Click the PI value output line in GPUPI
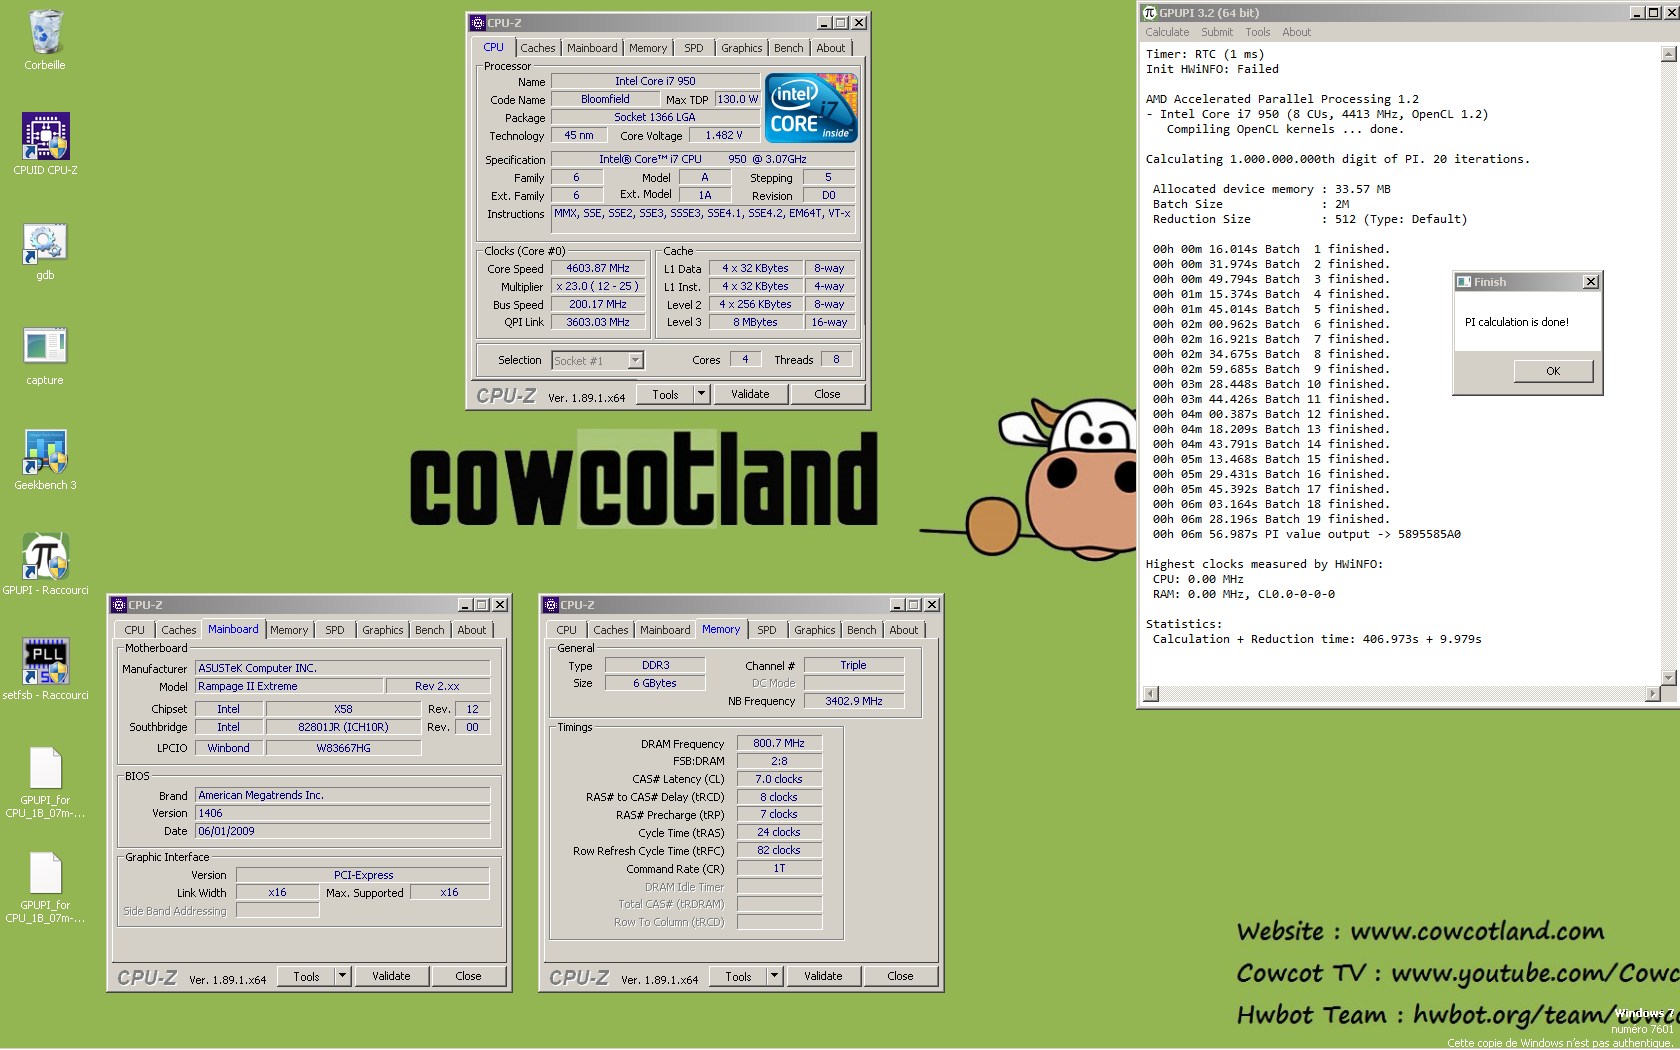This screenshot has height=1050, width=1680. pyautogui.click(x=1306, y=534)
